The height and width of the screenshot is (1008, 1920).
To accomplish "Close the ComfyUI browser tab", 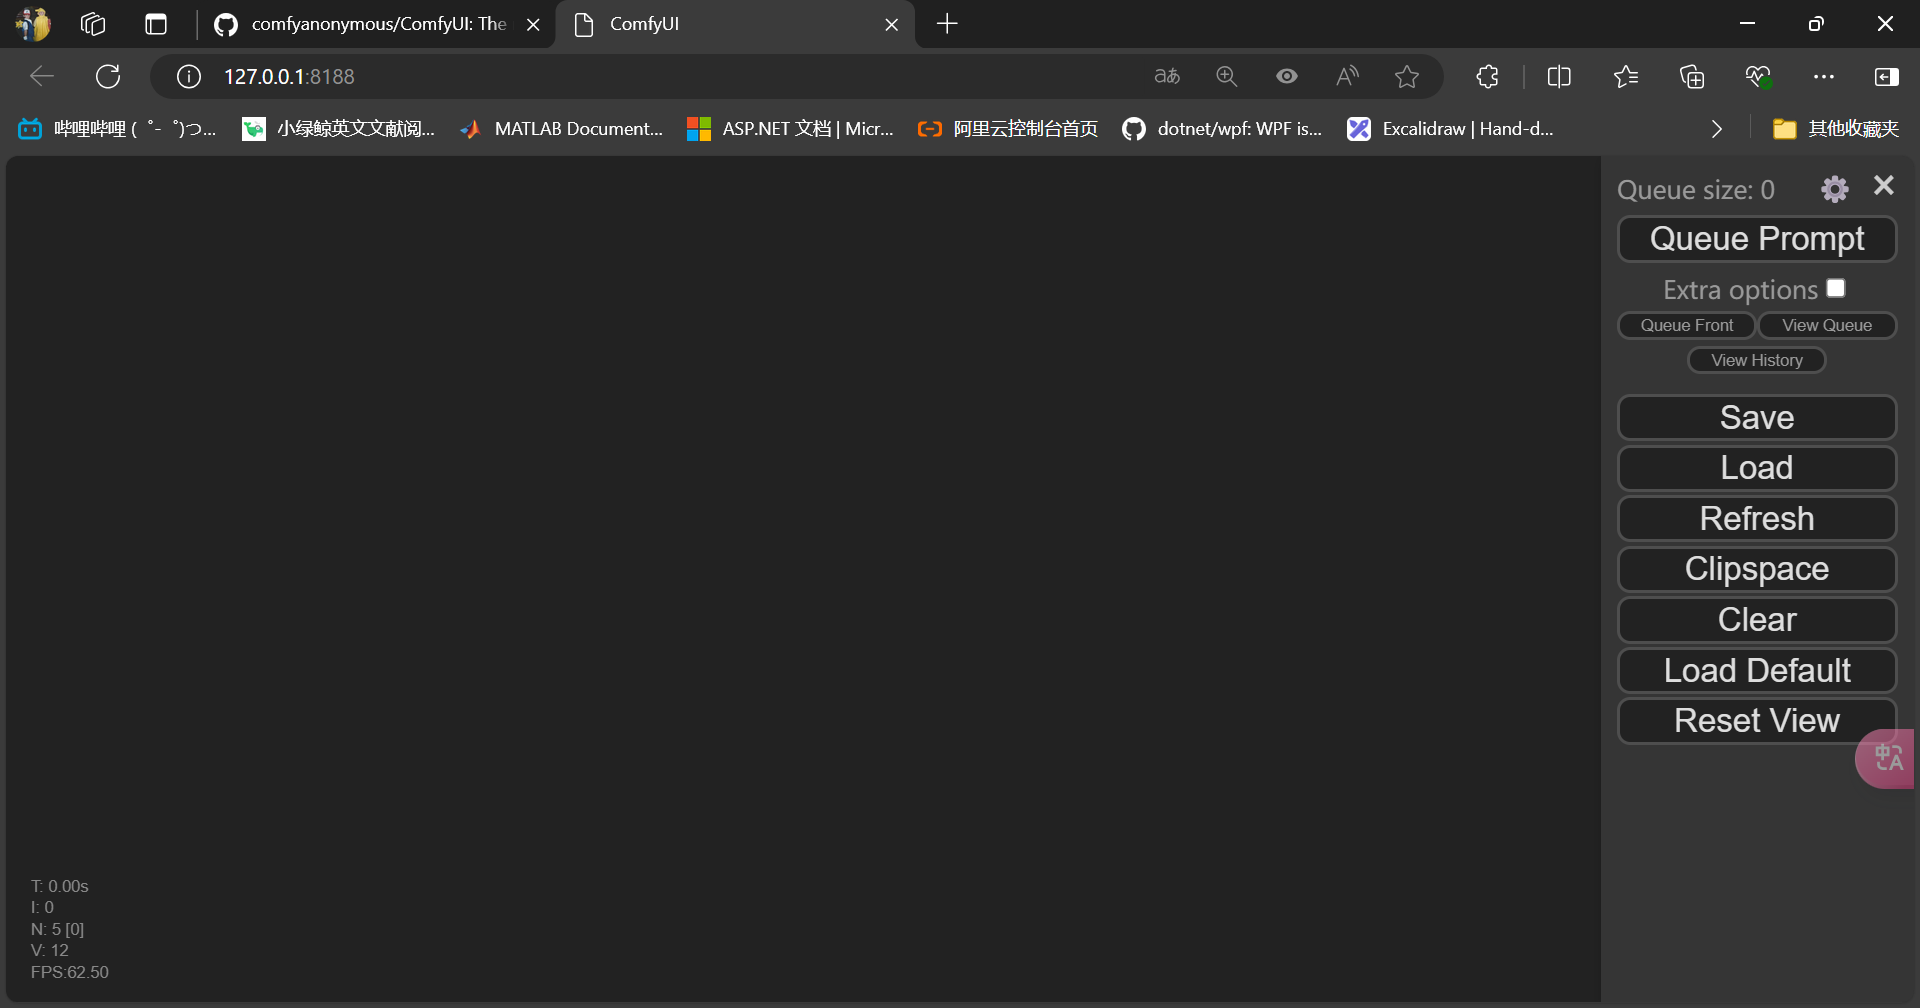I will (891, 24).
